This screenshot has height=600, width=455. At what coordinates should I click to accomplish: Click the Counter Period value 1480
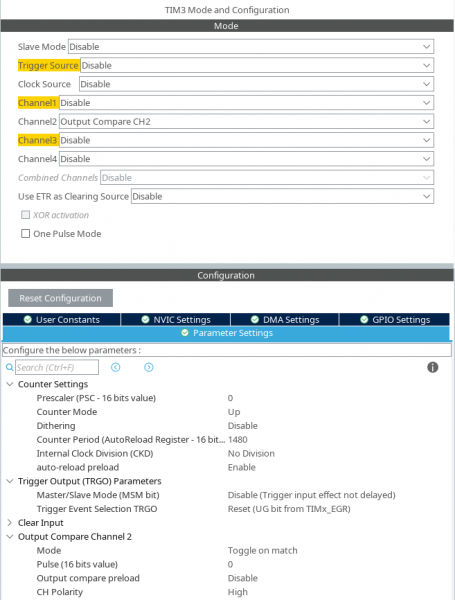pos(238,440)
